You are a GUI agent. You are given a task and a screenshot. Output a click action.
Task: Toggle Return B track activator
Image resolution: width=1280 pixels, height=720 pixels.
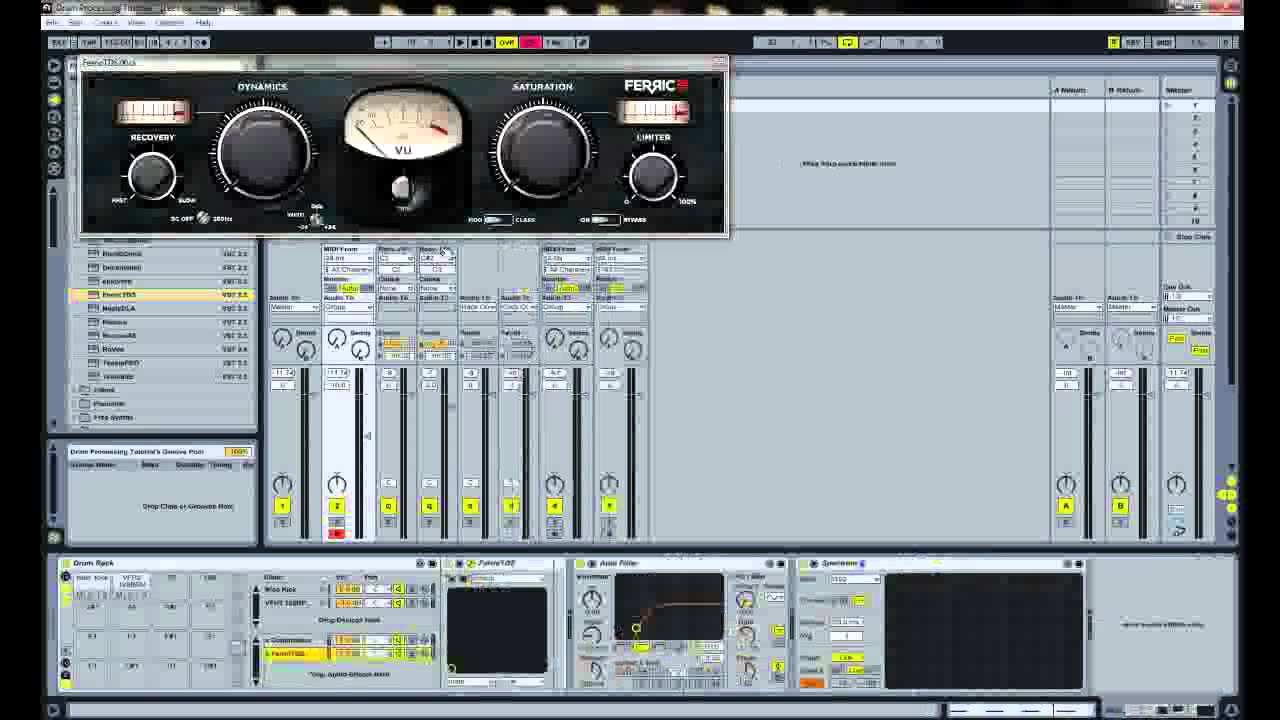pos(1120,506)
